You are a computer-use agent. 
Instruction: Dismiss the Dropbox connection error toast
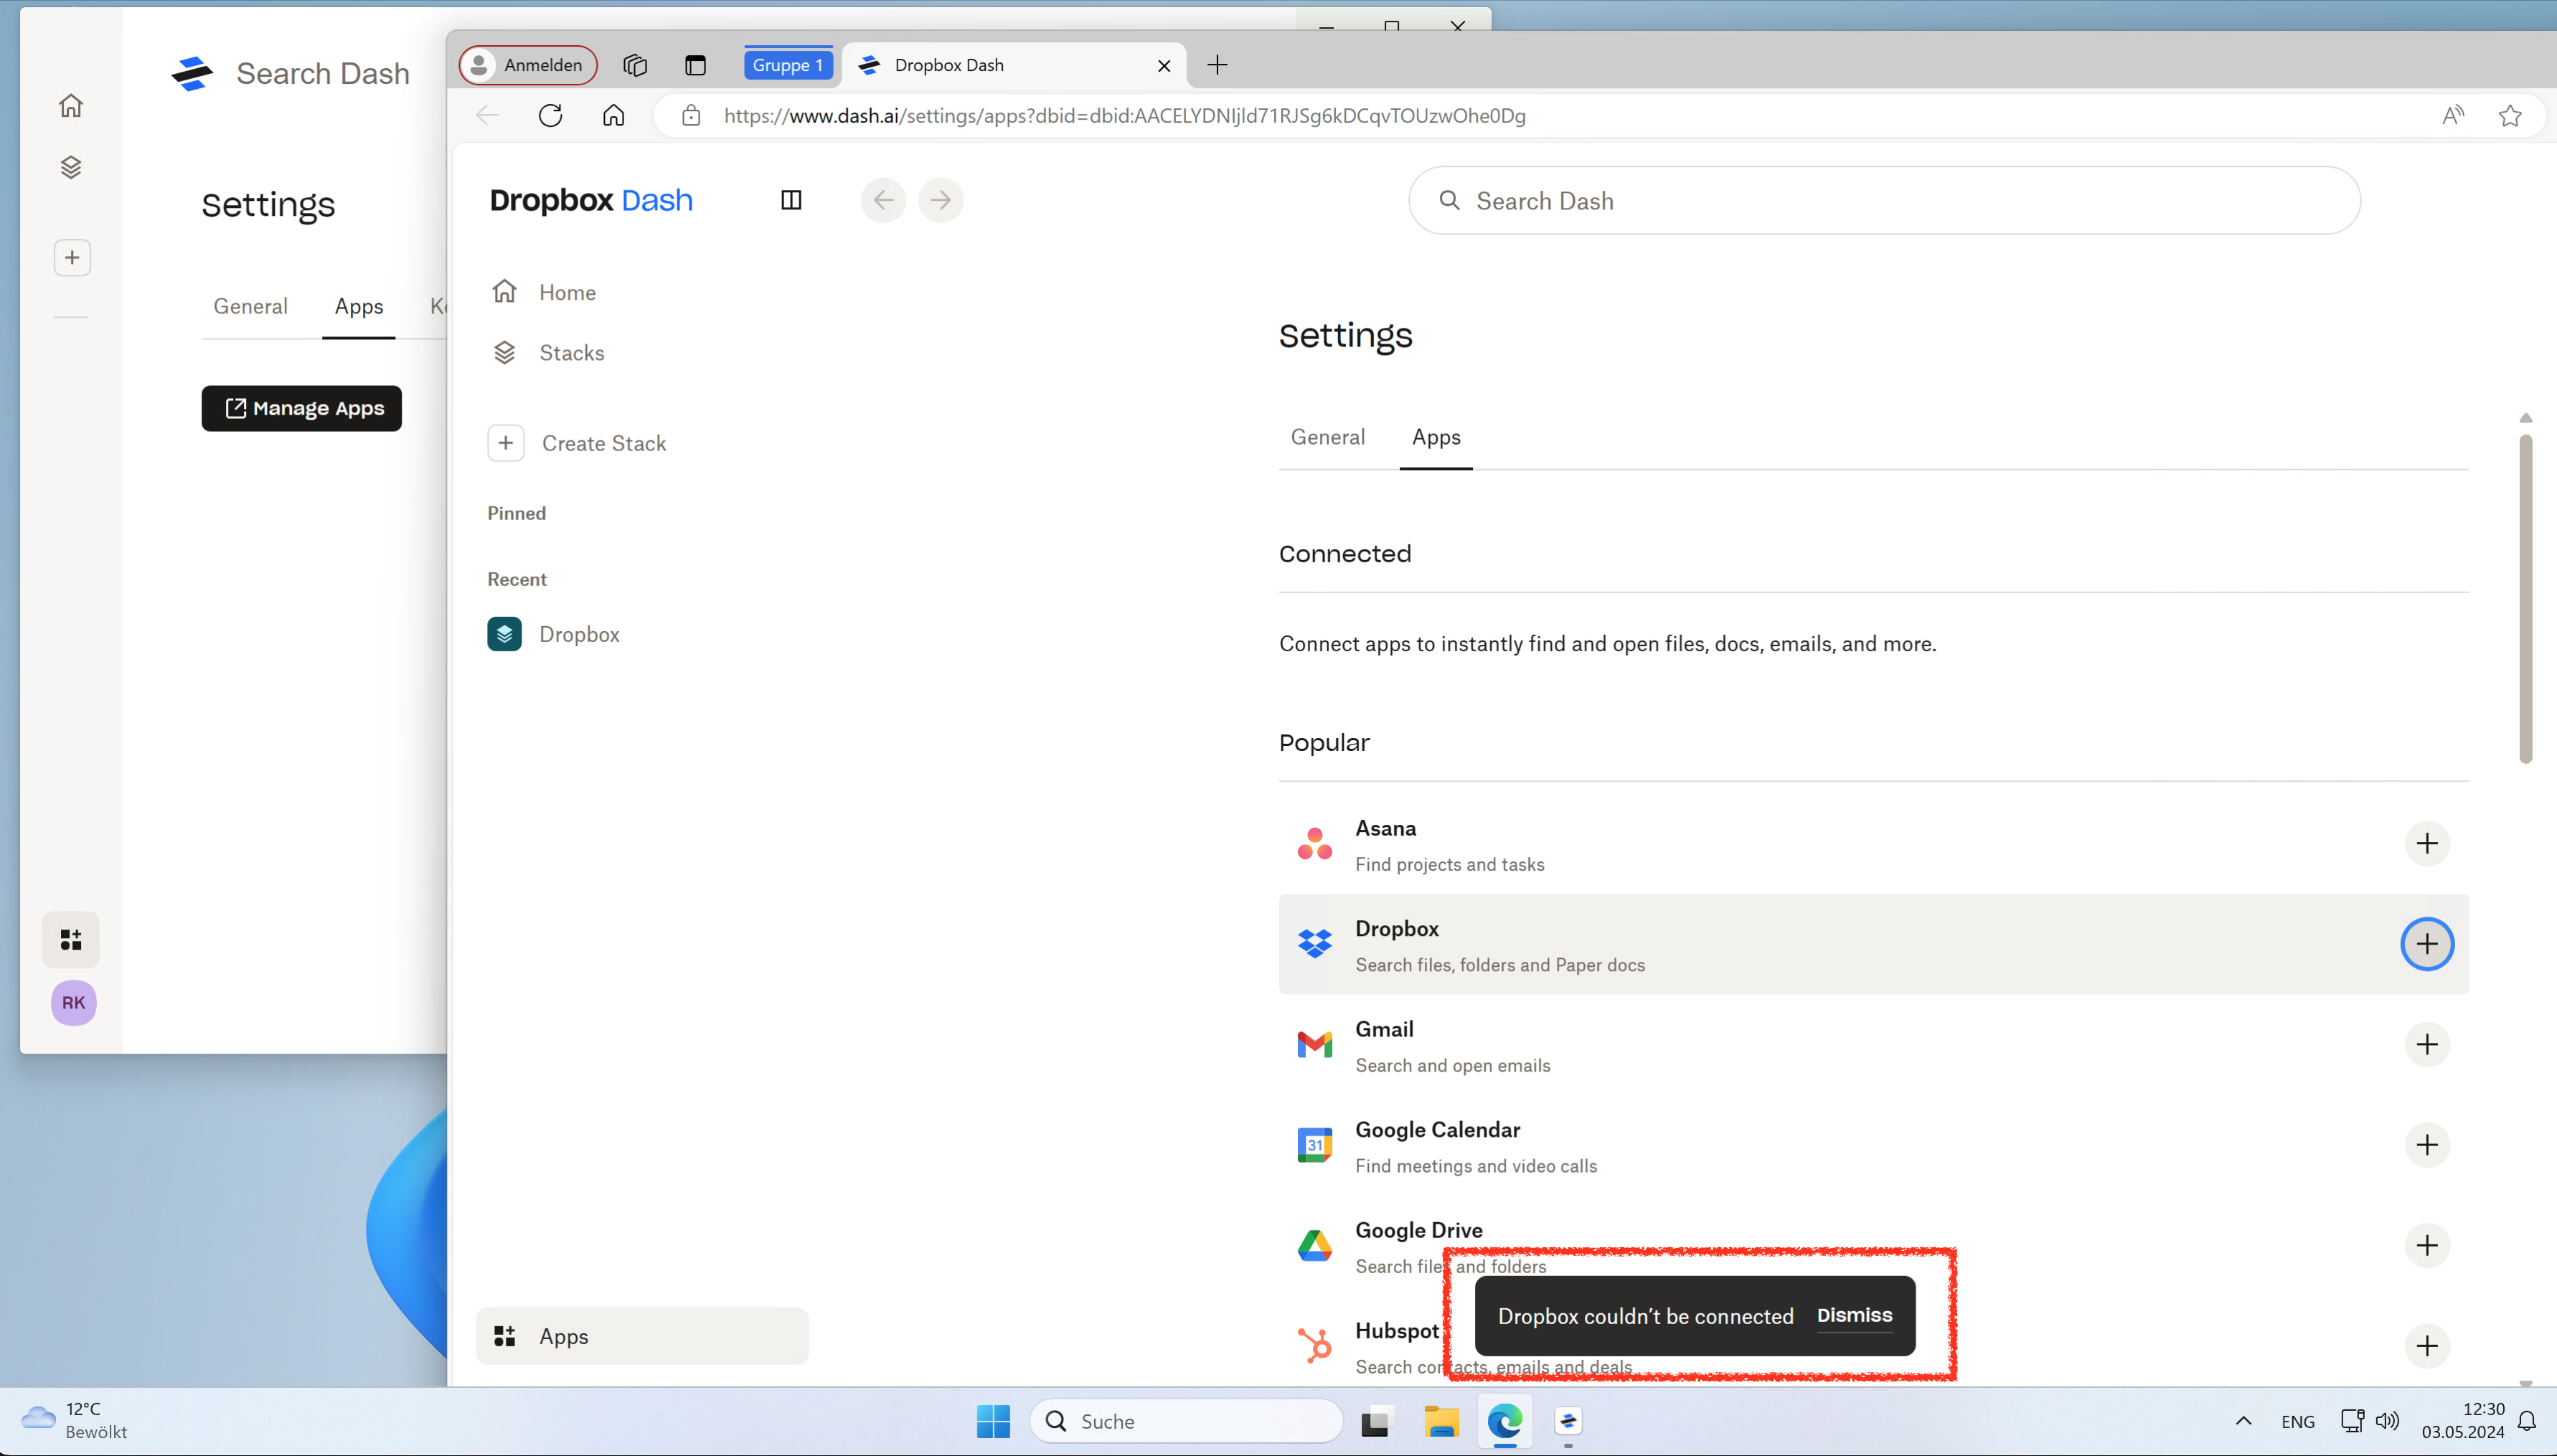click(x=1854, y=1315)
